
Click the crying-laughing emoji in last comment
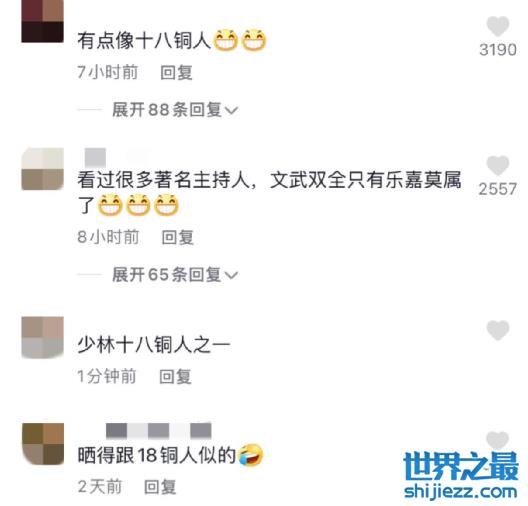pyautogui.click(x=250, y=456)
